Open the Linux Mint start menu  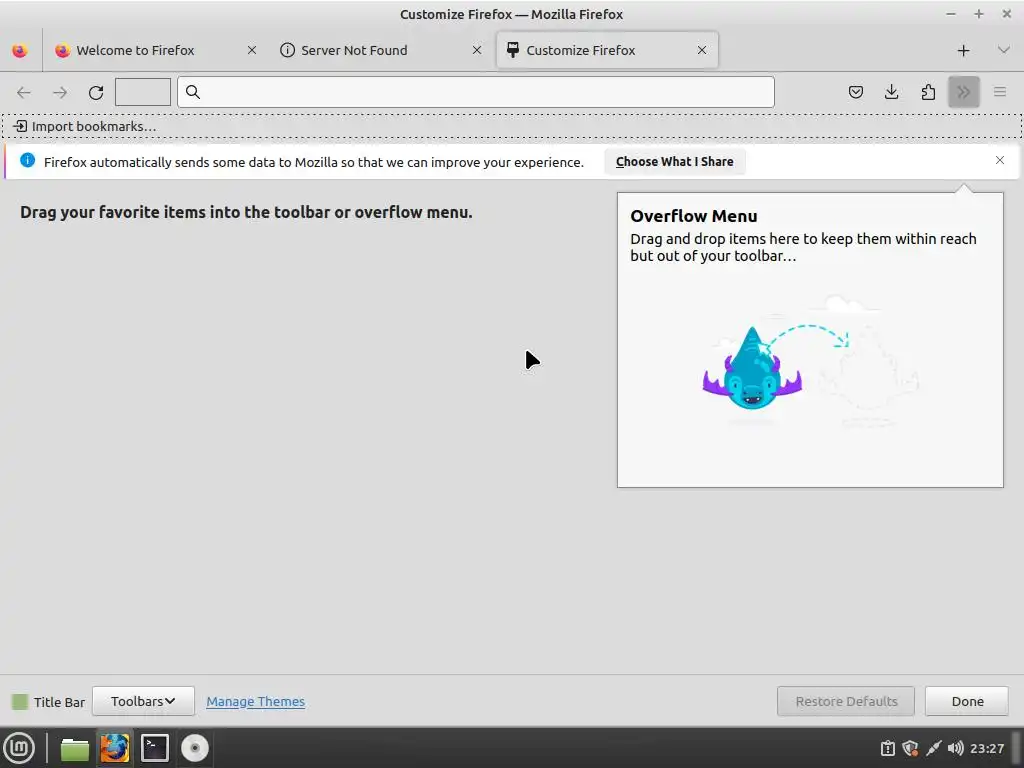tap(19, 748)
